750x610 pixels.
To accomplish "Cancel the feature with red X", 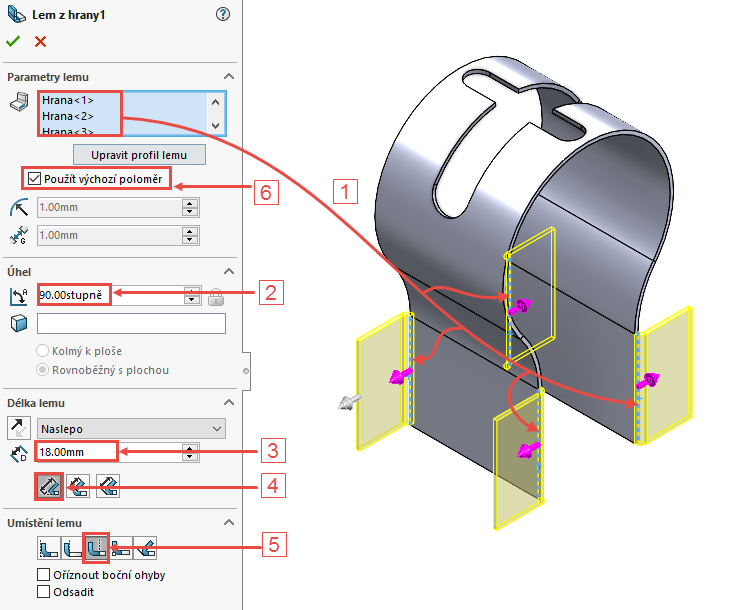I will coord(41,42).
